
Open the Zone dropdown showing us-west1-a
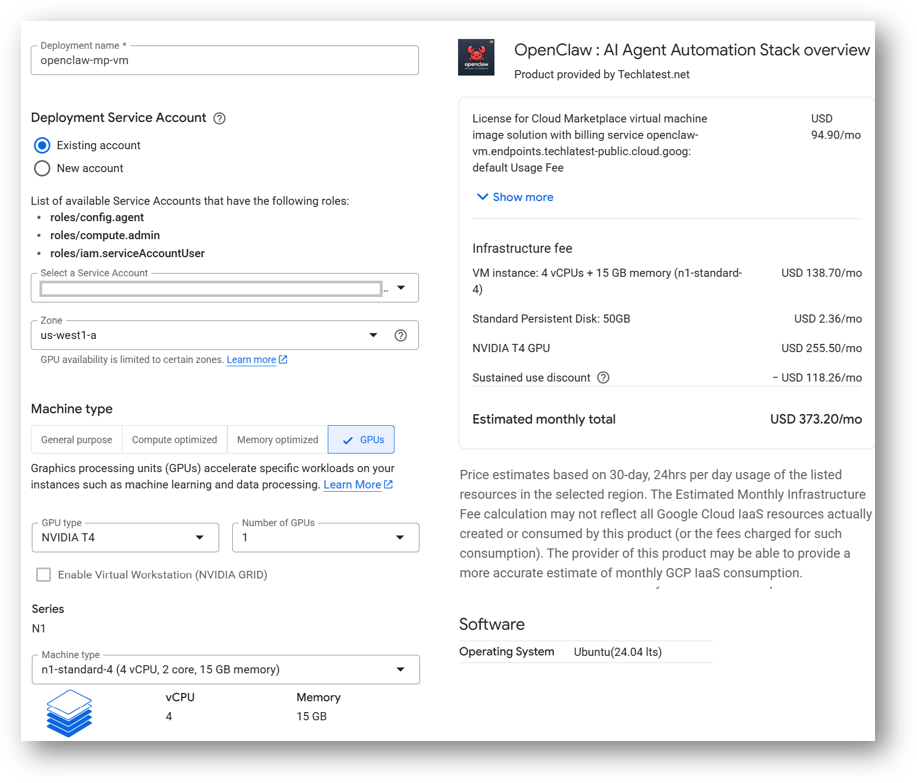[225, 335]
